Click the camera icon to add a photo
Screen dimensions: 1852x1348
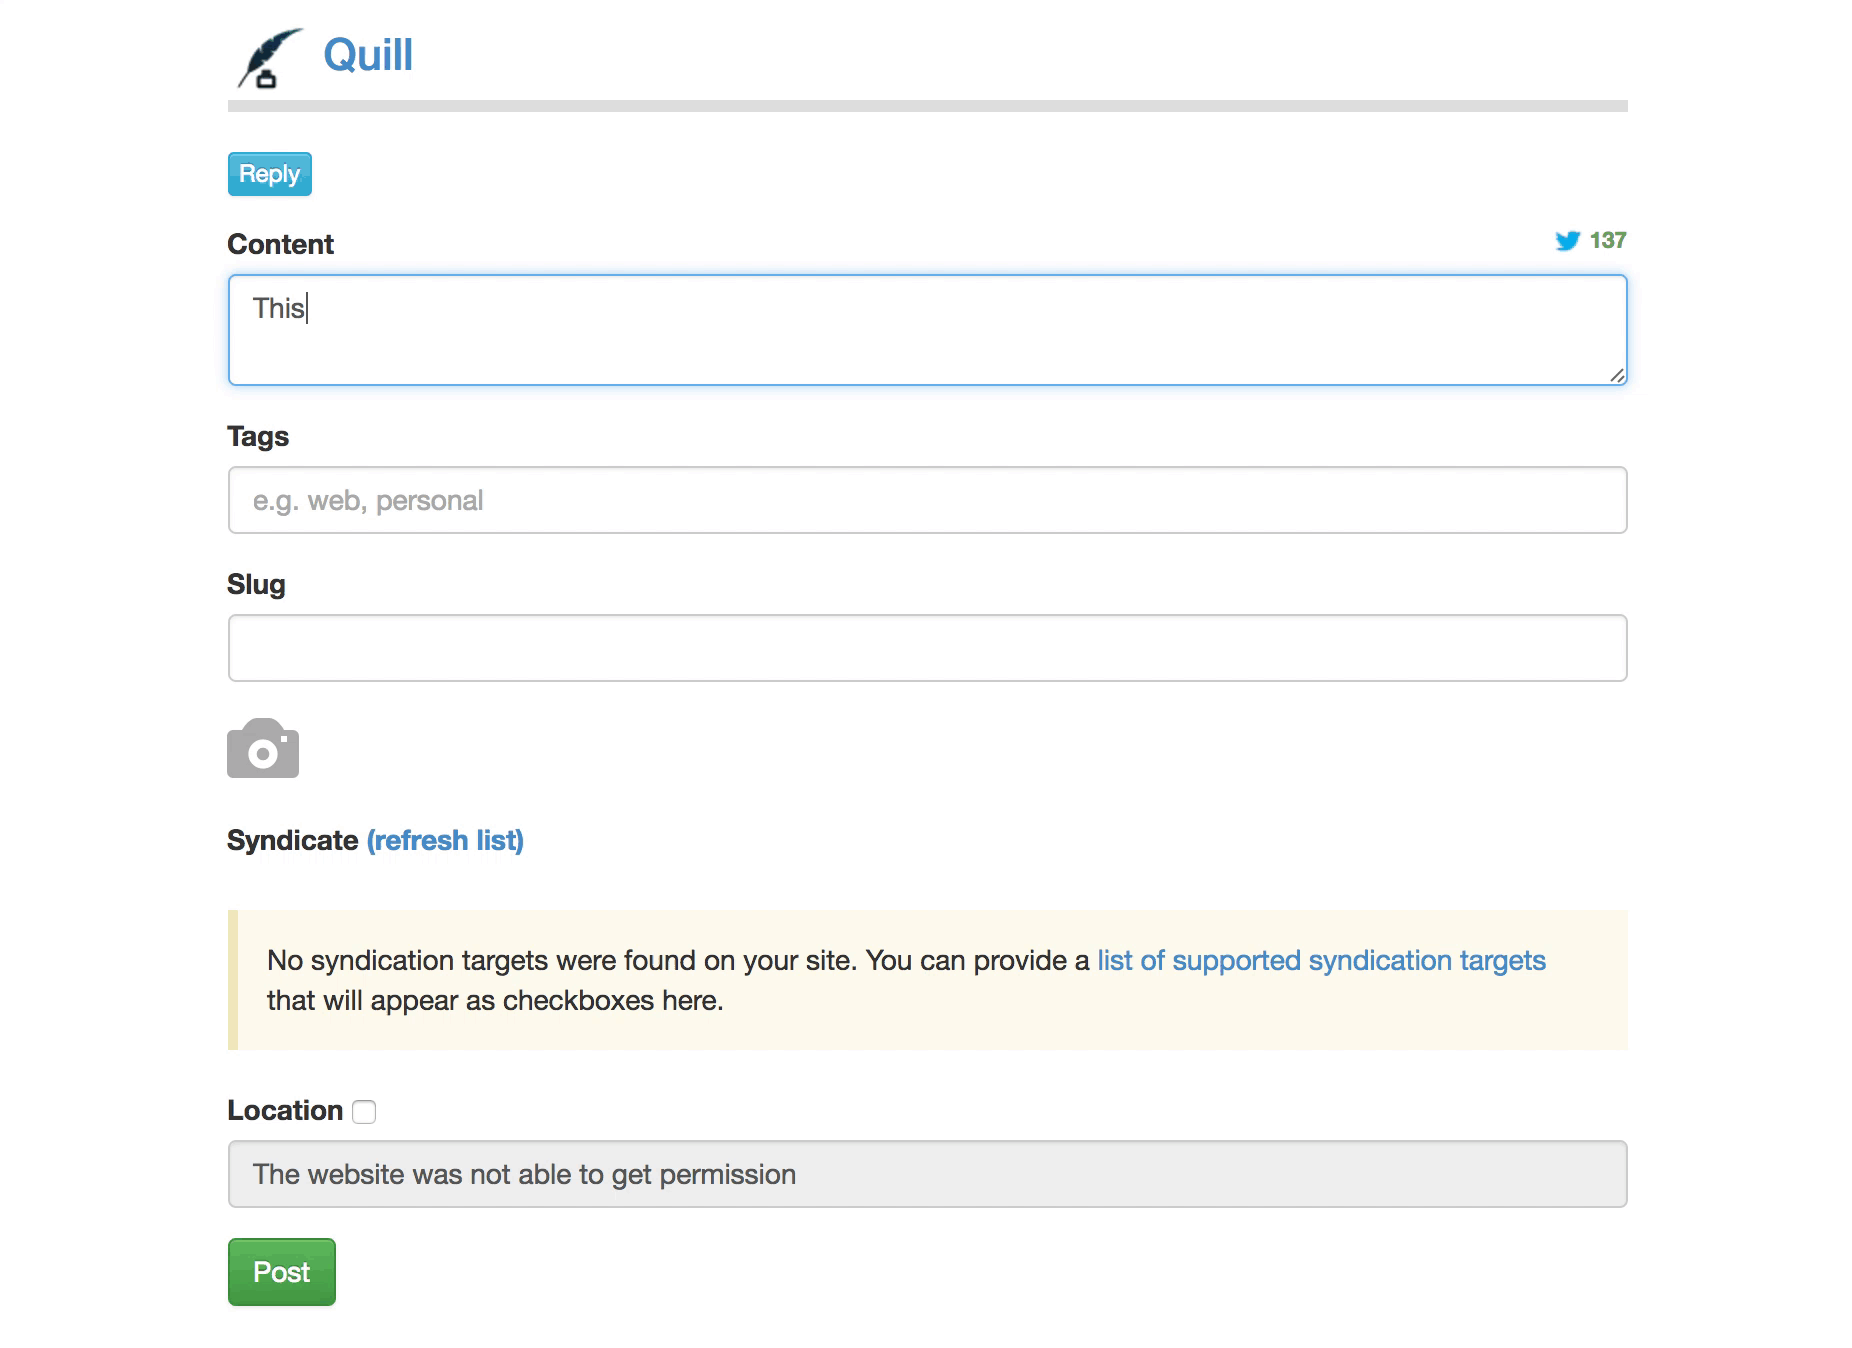point(263,748)
